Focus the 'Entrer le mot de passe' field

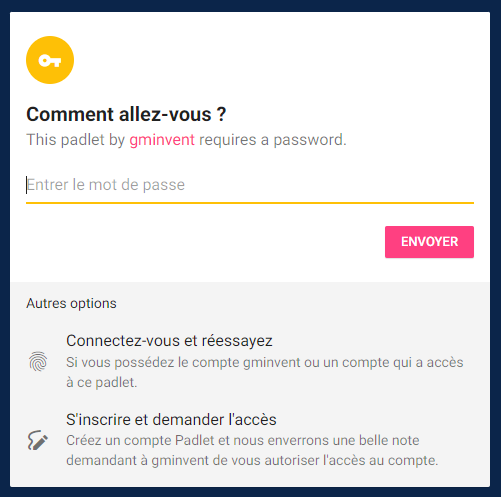click(250, 185)
